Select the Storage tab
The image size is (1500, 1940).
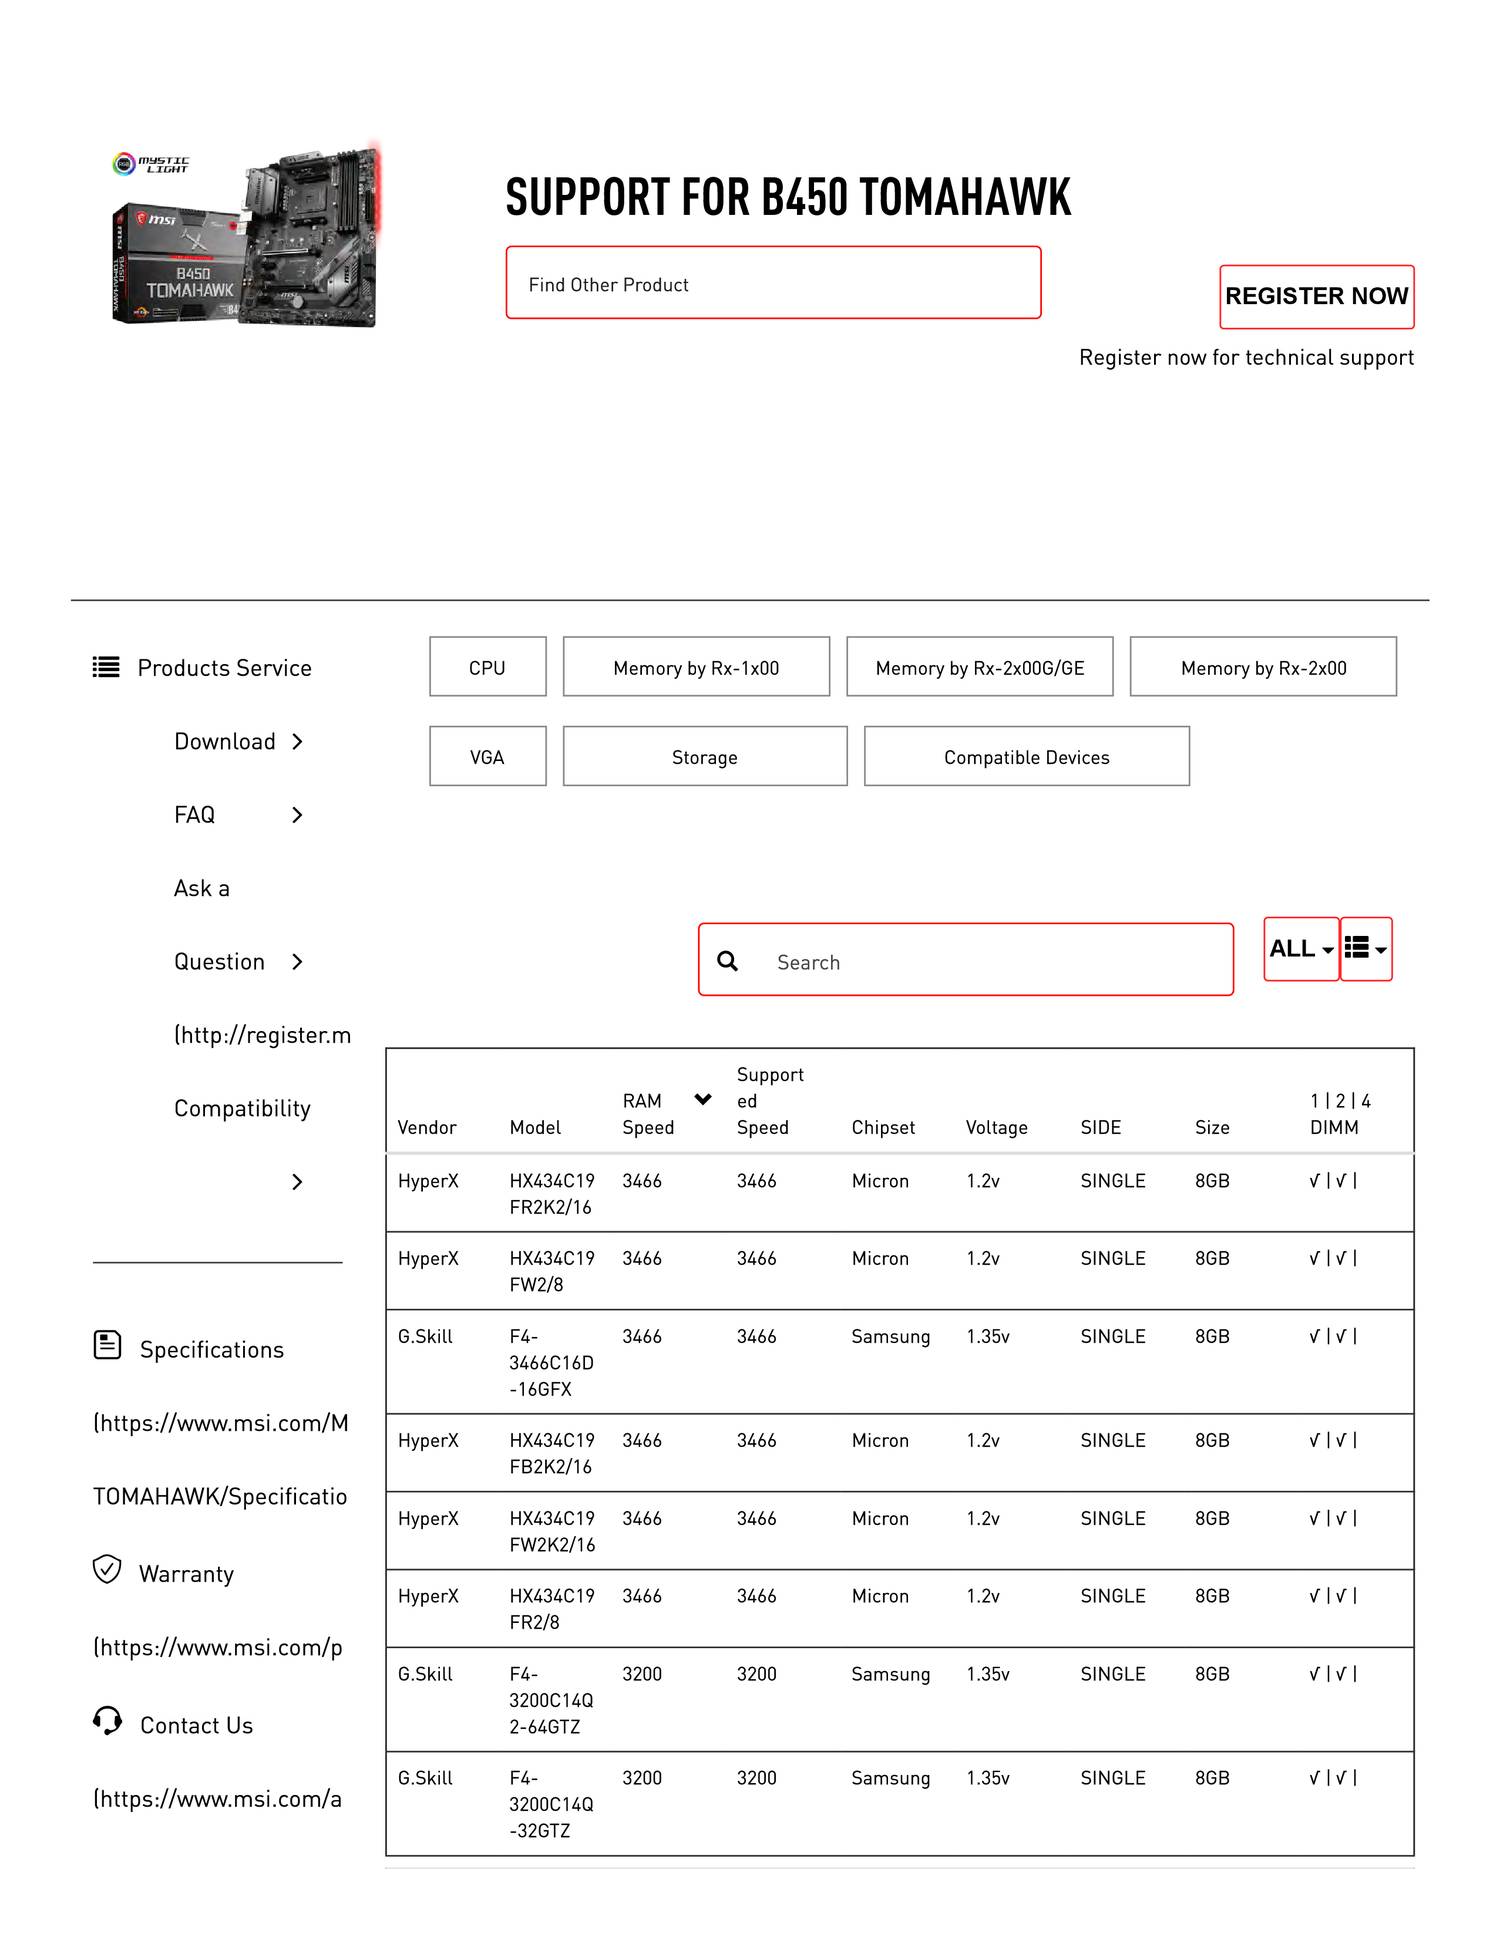pyautogui.click(x=704, y=757)
